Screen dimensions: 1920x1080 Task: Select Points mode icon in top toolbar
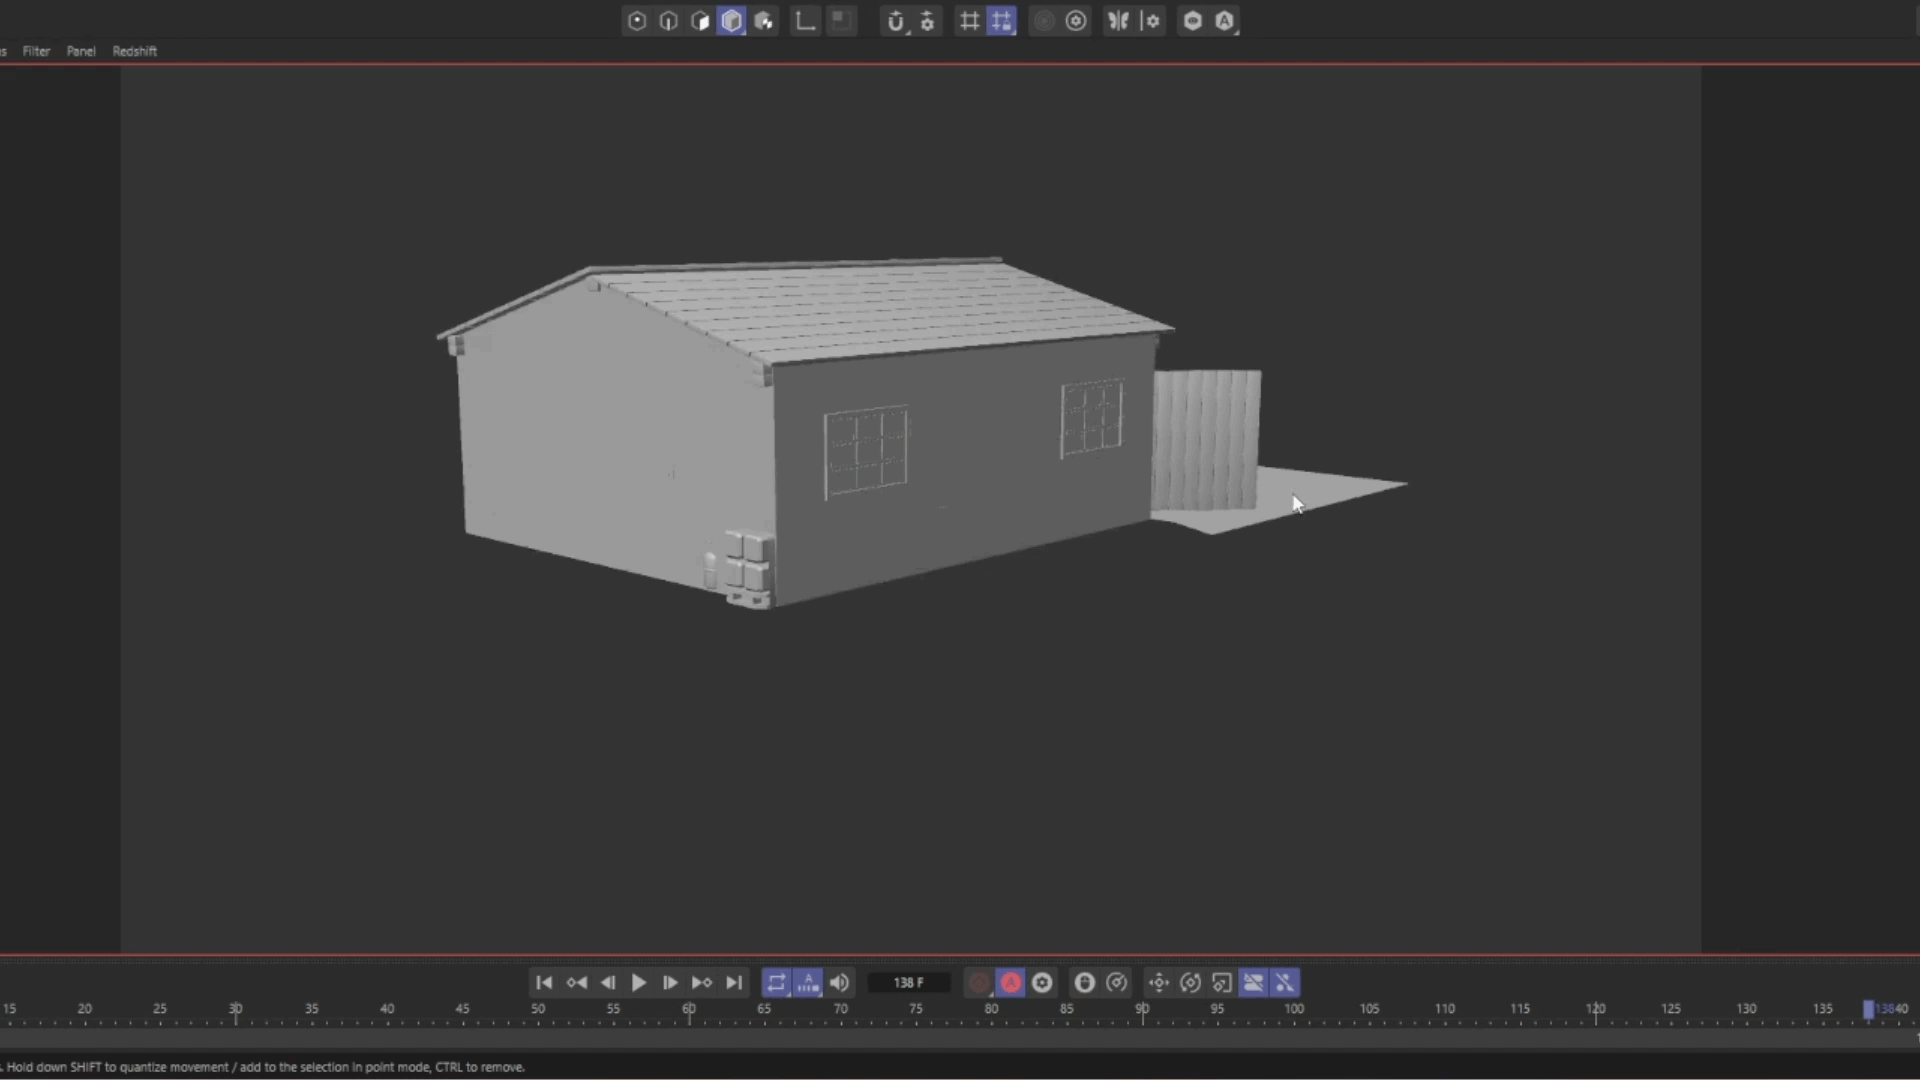[x=637, y=21]
